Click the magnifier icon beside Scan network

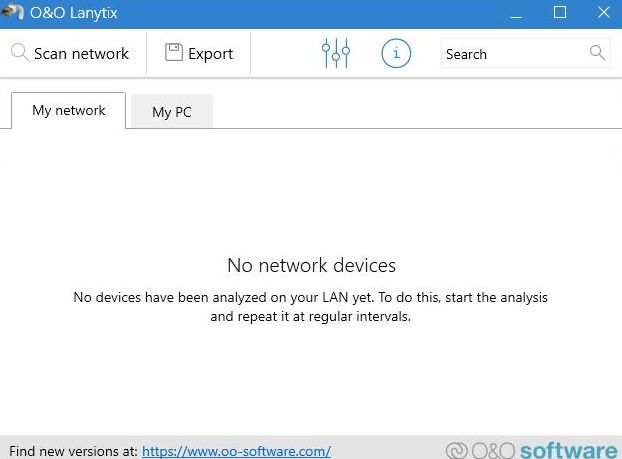coord(20,53)
